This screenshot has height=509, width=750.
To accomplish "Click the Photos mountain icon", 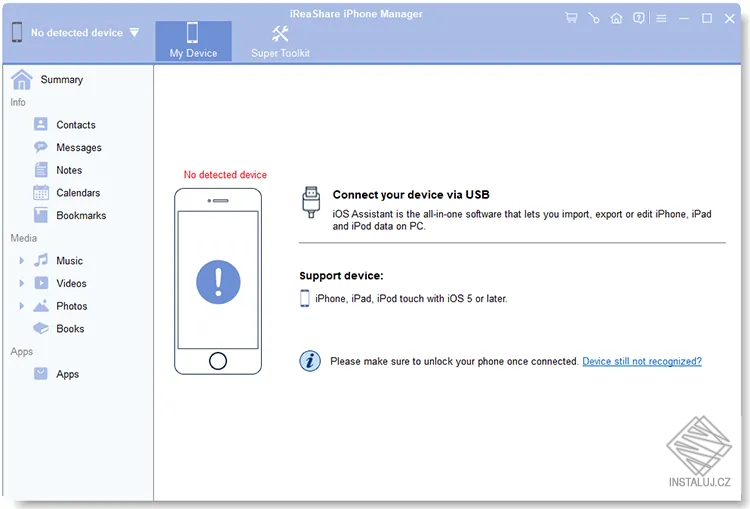I will pyautogui.click(x=41, y=306).
